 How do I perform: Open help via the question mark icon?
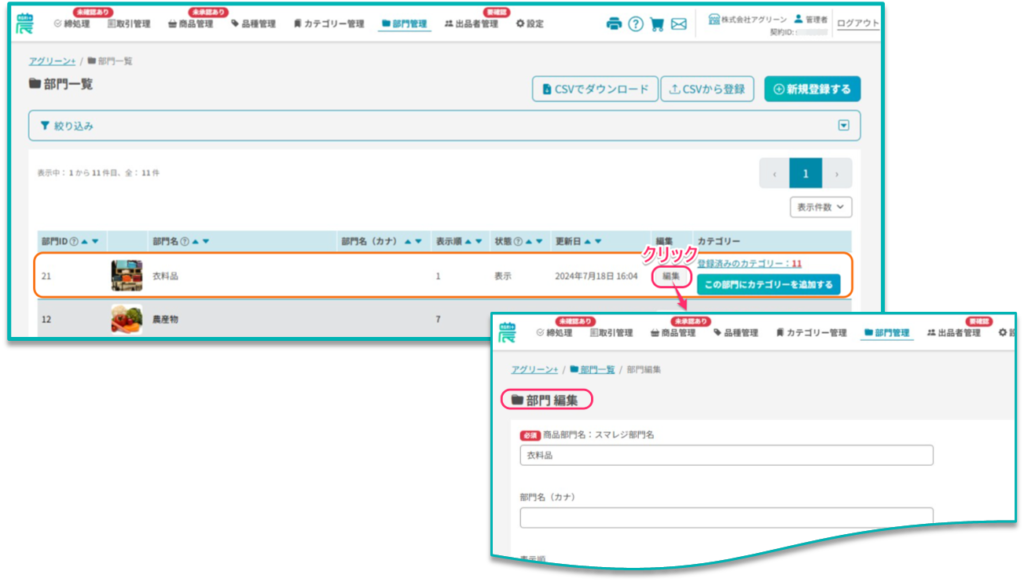click(636, 24)
